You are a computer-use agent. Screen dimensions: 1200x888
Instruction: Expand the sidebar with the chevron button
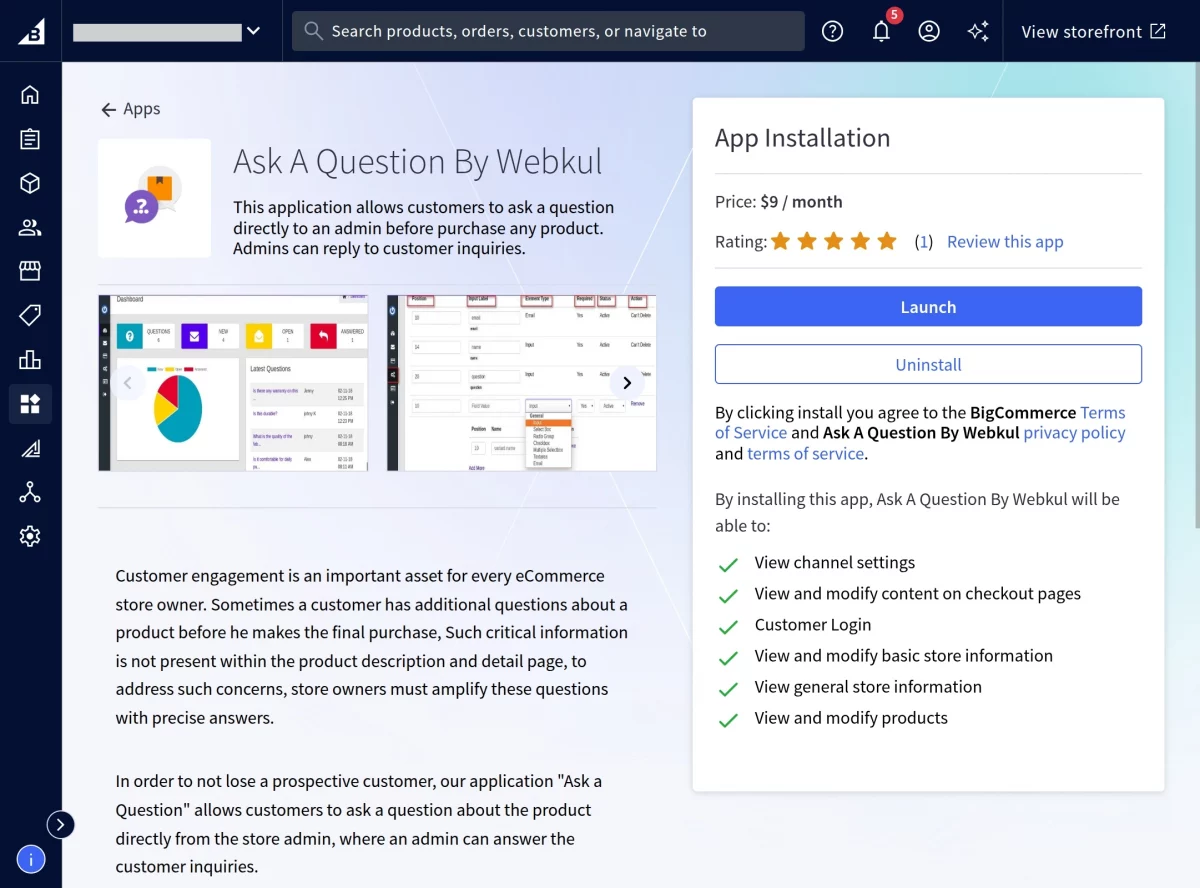(x=61, y=824)
